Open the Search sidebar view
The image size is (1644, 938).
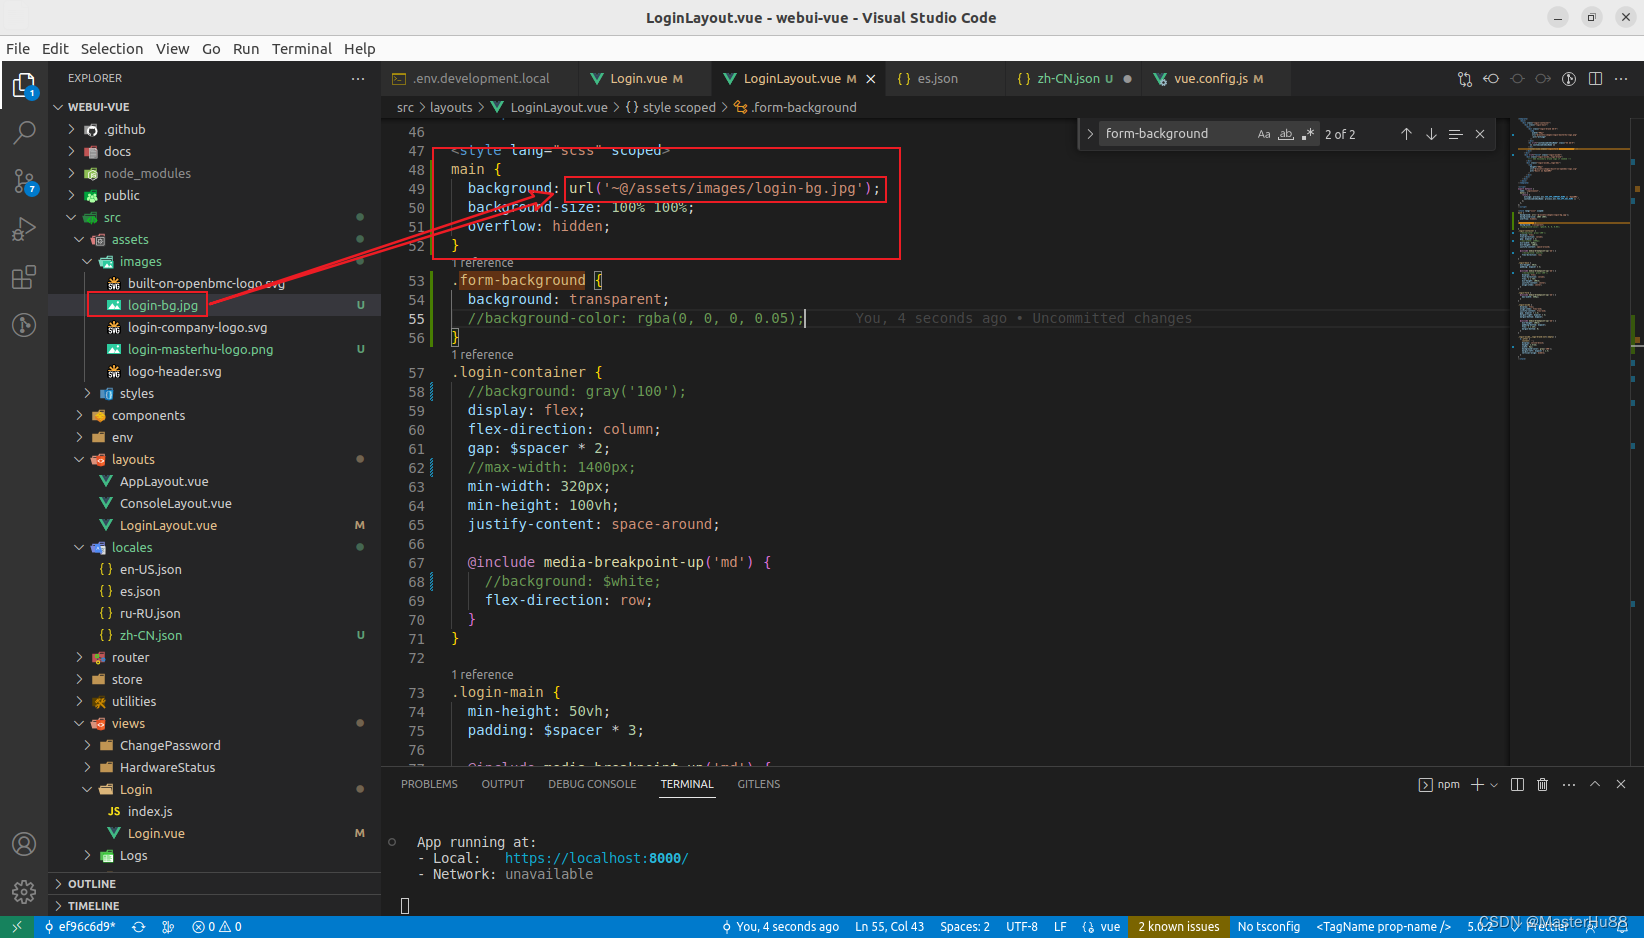click(x=24, y=132)
